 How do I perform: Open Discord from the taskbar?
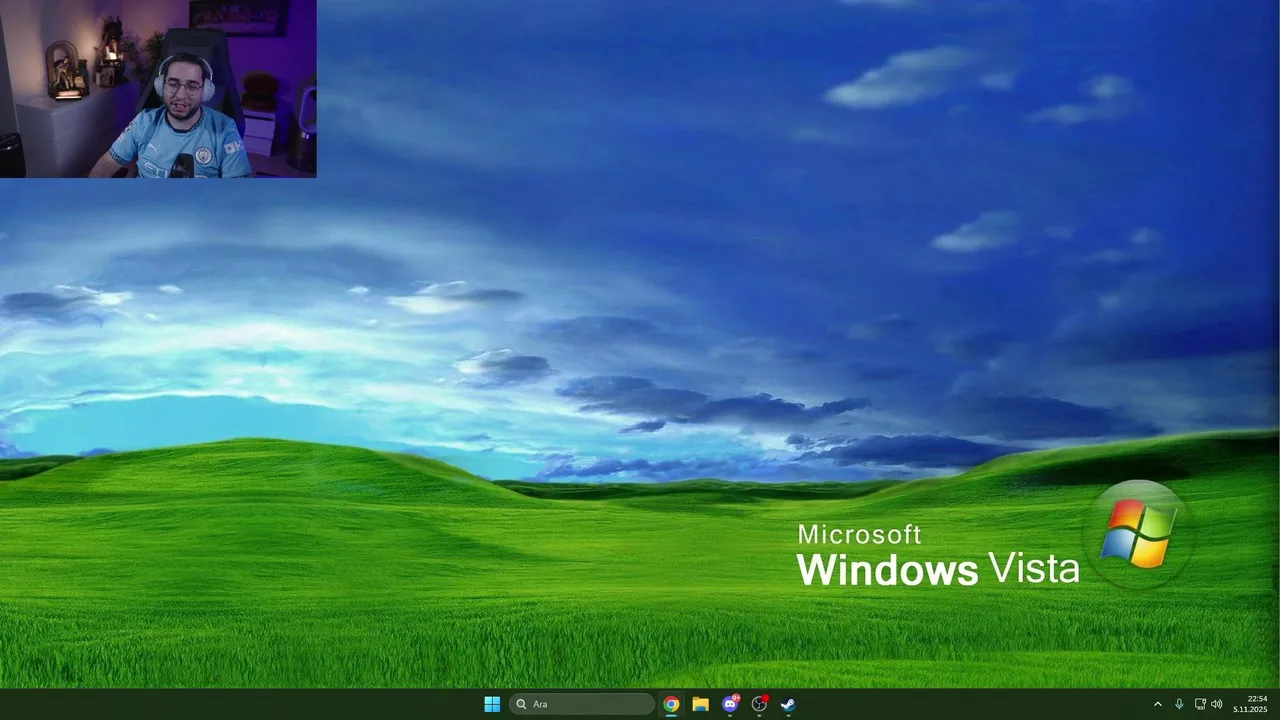pos(730,704)
